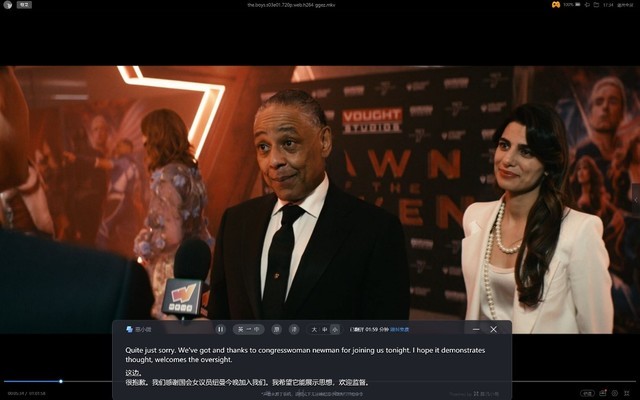The image size is (640, 400).
Task: Show original text only with 原 button
Action: [x=277, y=329]
